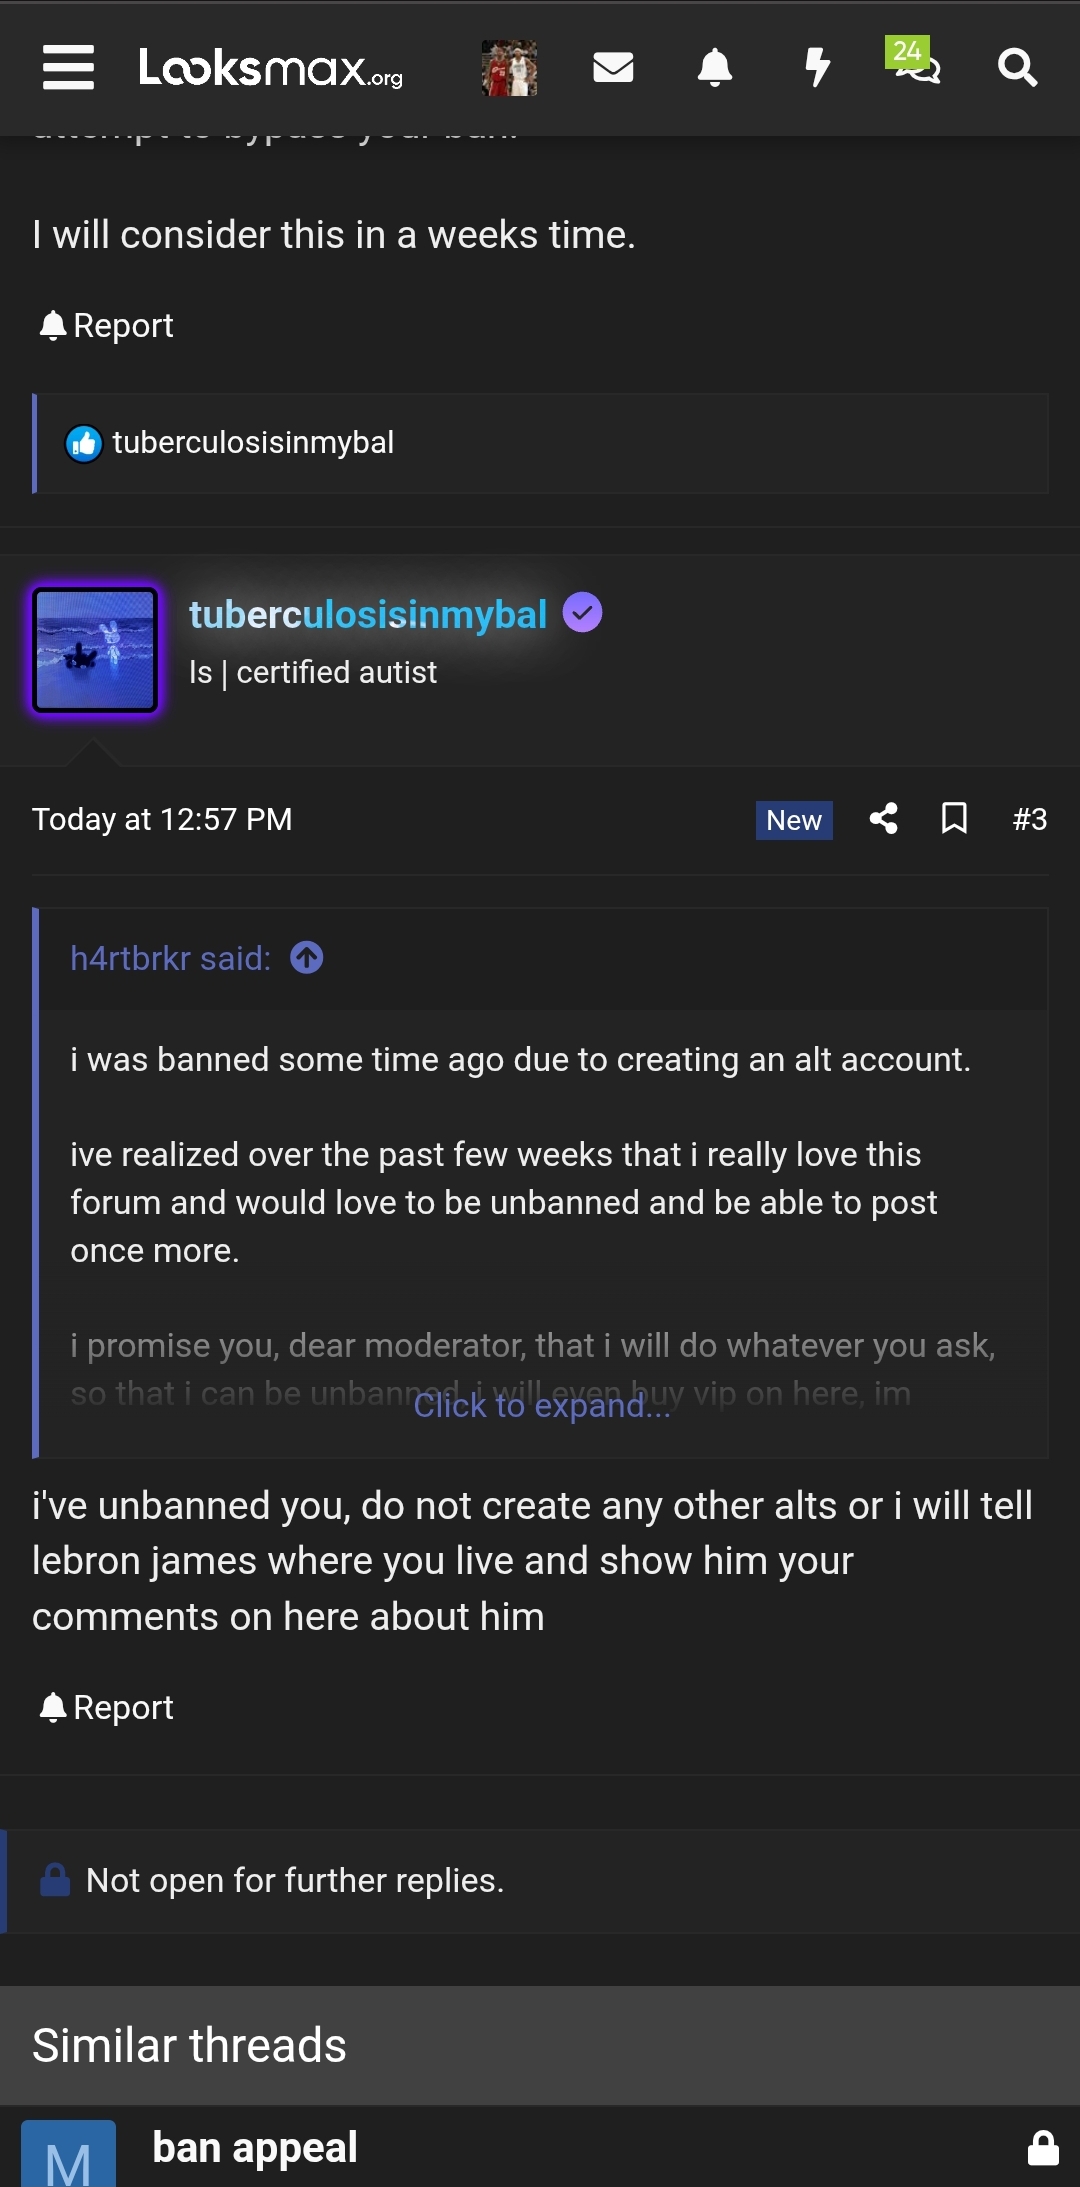Open the hamburger navigation menu
This screenshot has height=2187, width=1080.
[67, 67]
